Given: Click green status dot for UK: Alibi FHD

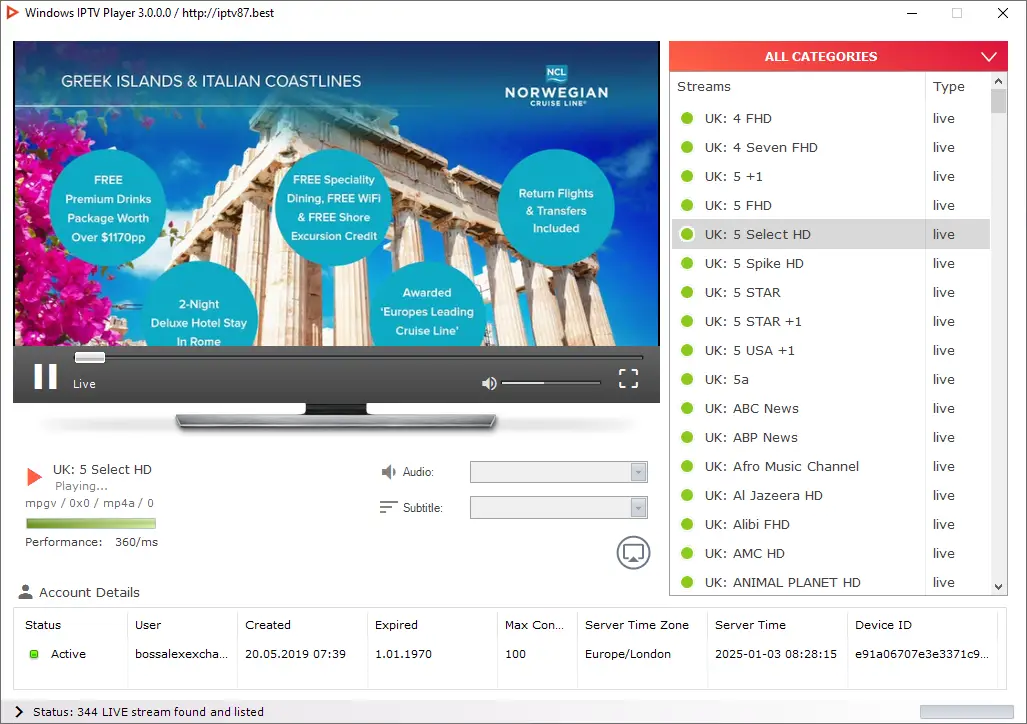Looking at the screenshot, I should (x=687, y=524).
